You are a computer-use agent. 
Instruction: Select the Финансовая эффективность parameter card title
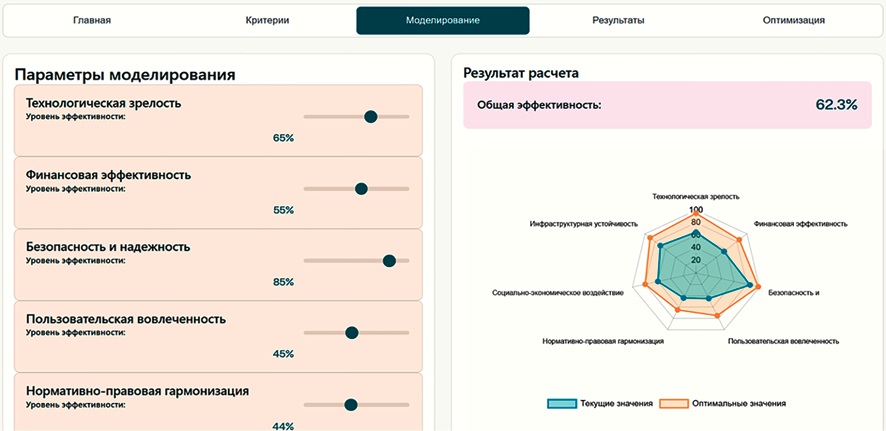click(108, 175)
